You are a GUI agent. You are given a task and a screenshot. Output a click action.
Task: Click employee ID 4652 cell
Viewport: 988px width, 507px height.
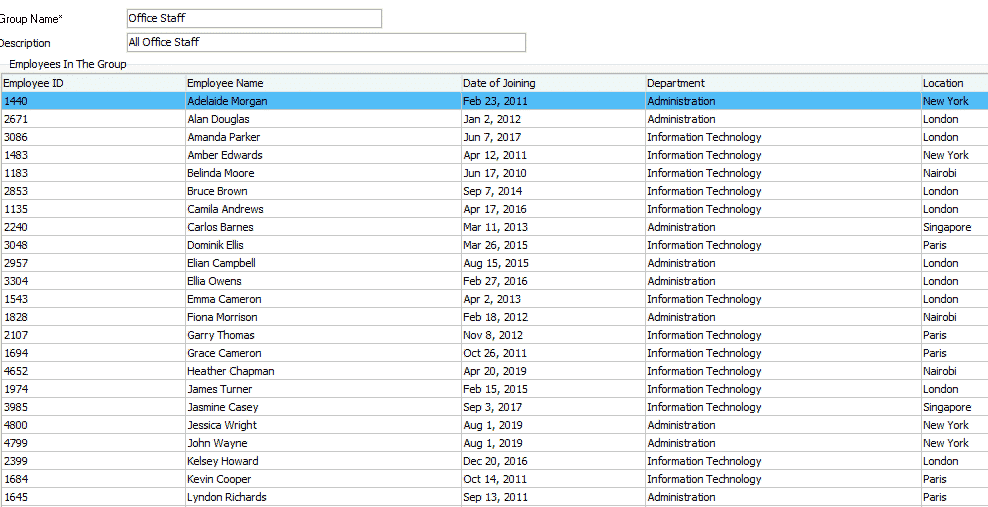point(93,371)
